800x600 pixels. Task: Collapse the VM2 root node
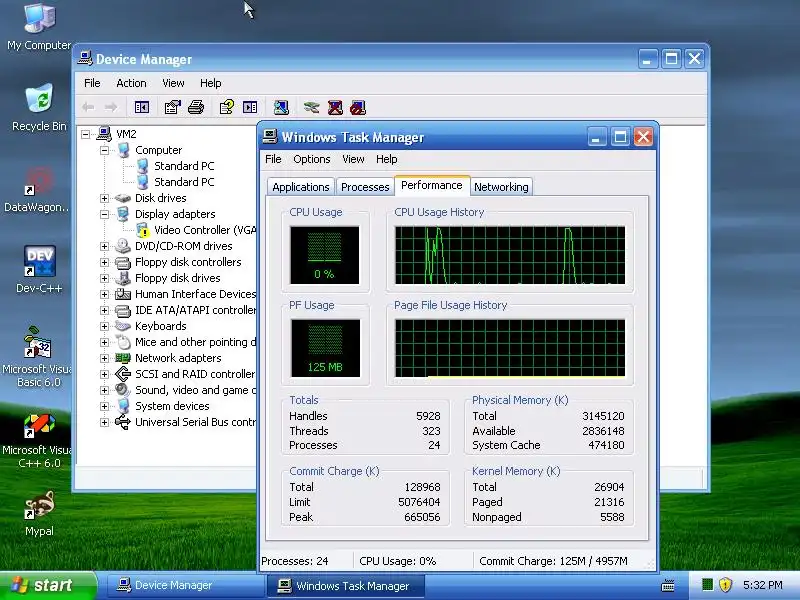85,134
